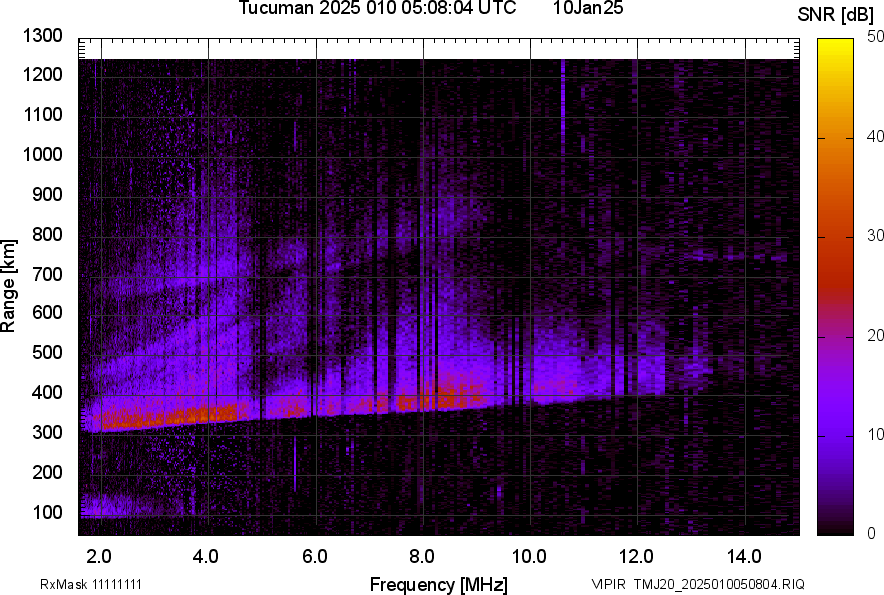Viewport: 884px width, 595px height.
Task: Pick the yellow top of the SNR colorbar
Action: [x=835, y=45]
